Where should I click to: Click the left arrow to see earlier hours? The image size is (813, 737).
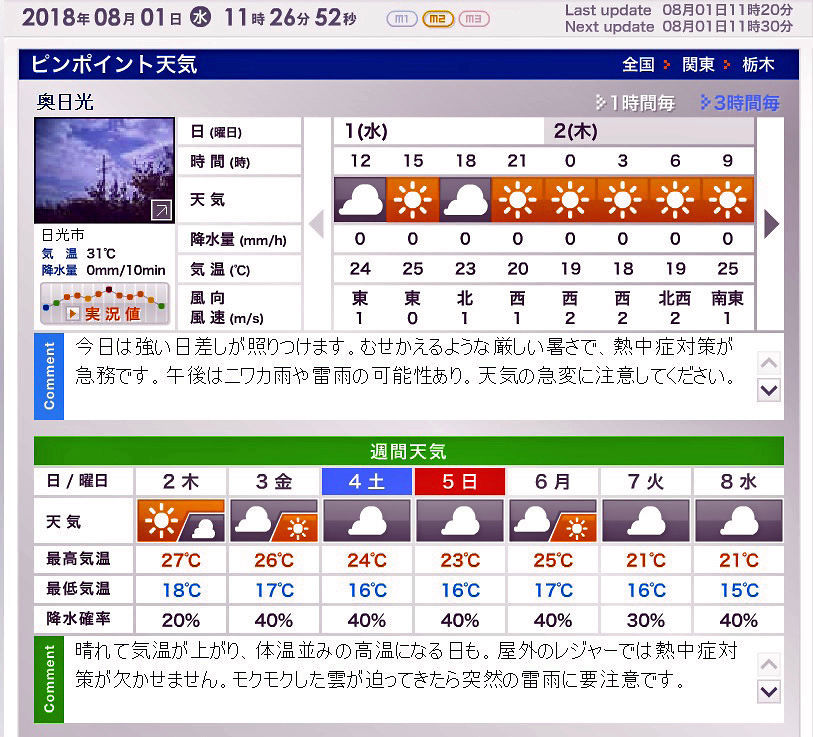click(x=318, y=224)
